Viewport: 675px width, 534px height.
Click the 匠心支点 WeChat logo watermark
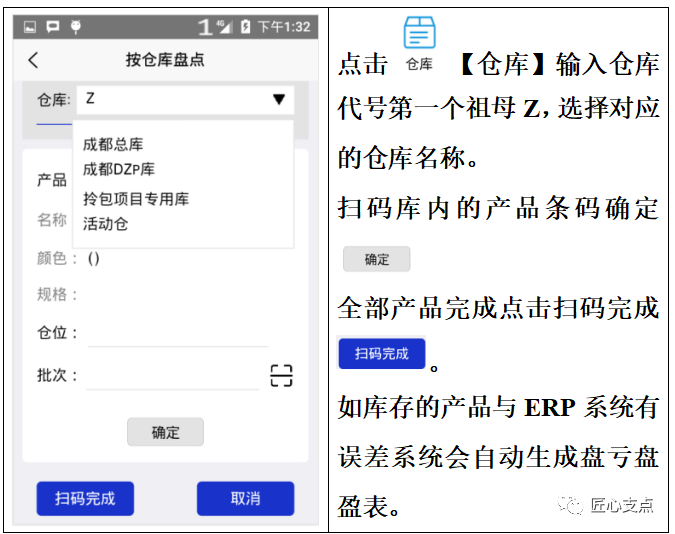tap(571, 505)
